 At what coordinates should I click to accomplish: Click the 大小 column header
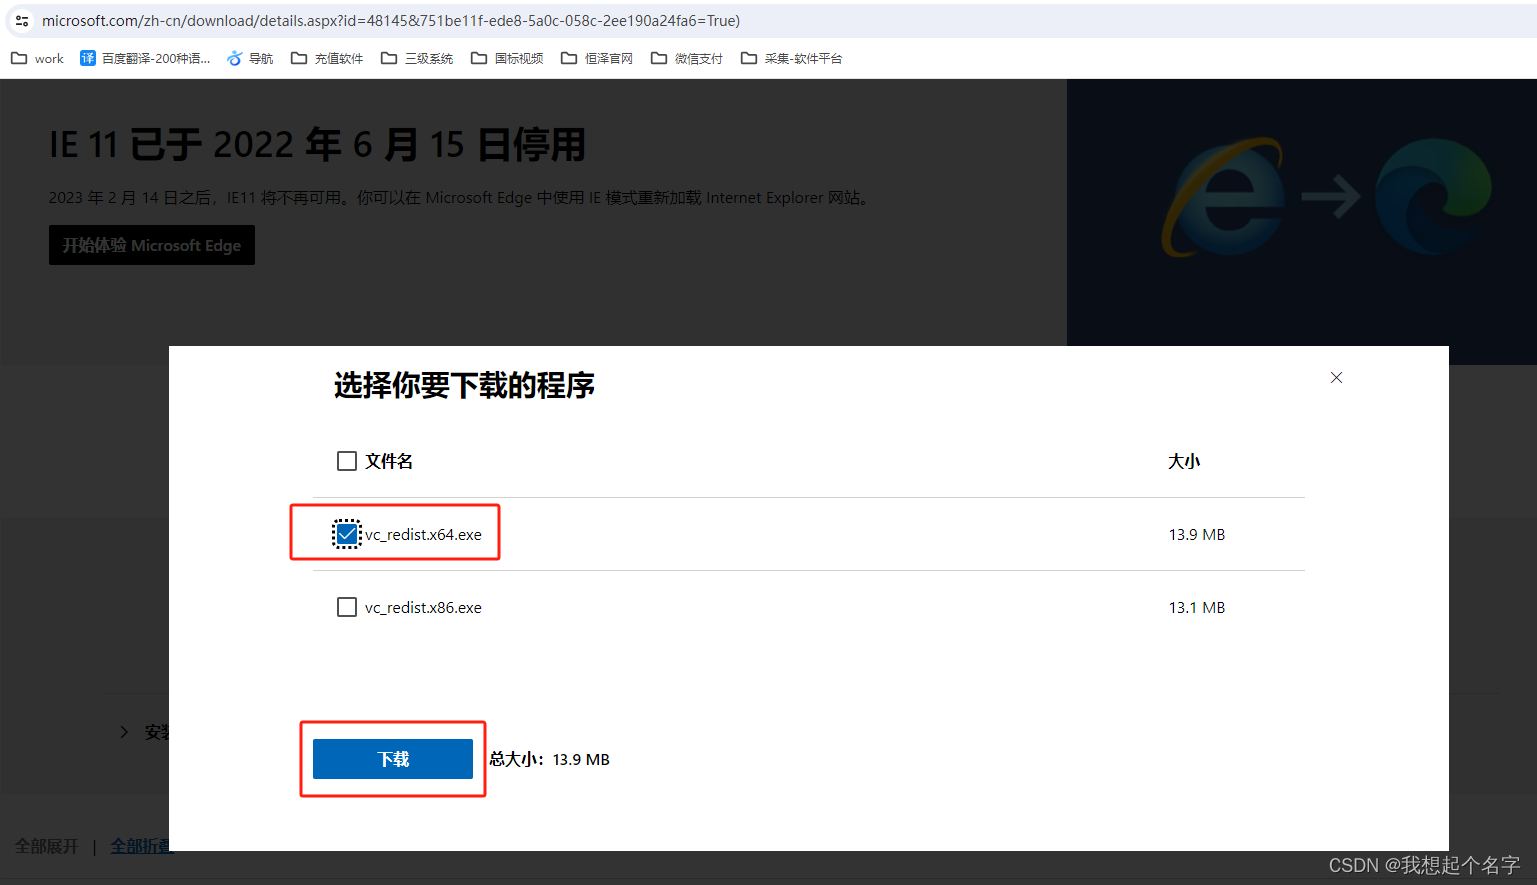point(1184,461)
